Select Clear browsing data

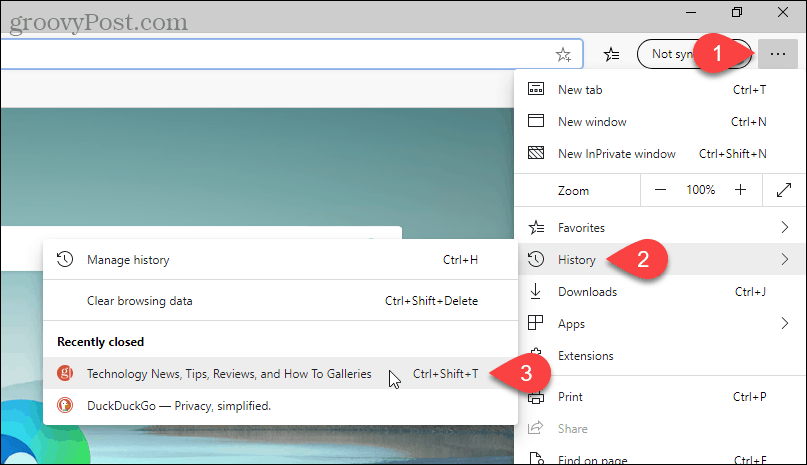(x=139, y=300)
